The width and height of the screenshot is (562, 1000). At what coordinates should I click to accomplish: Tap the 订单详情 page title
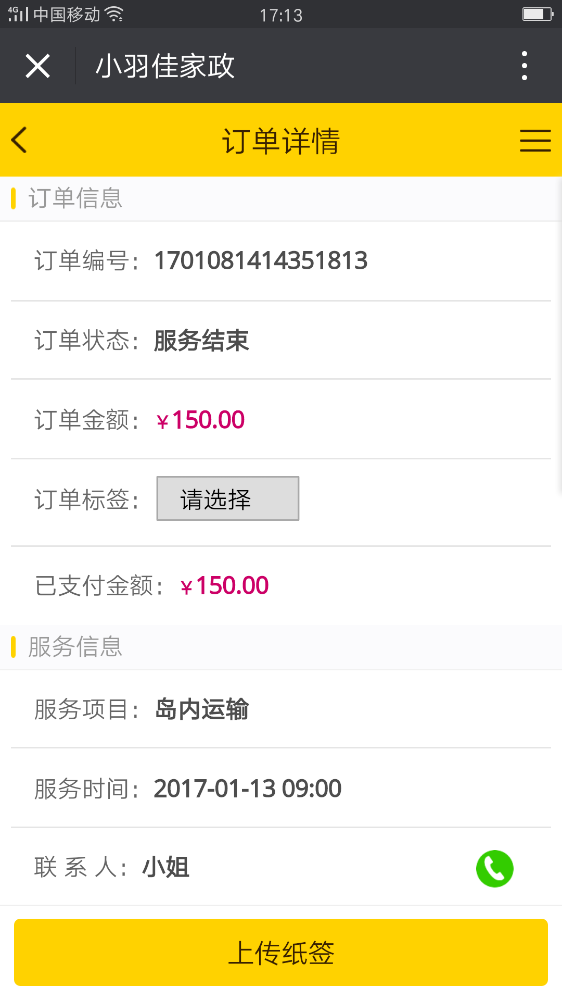pos(281,141)
